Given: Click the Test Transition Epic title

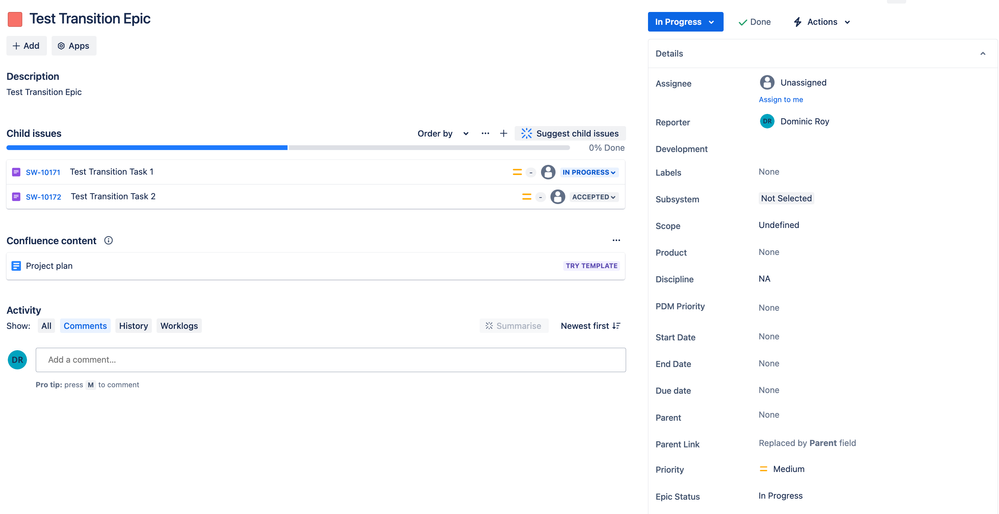Looking at the screenshot, I should 90,19.
